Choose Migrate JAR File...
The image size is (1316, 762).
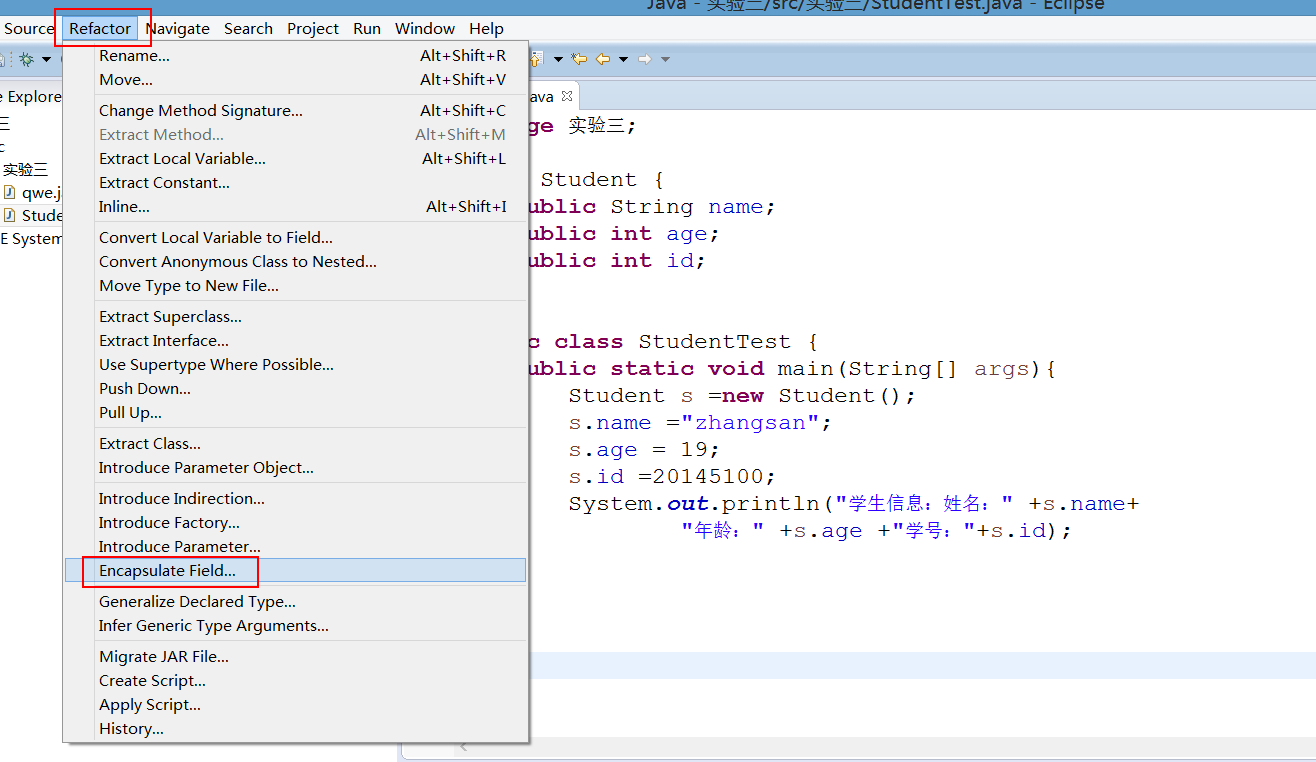coord(295,657)
